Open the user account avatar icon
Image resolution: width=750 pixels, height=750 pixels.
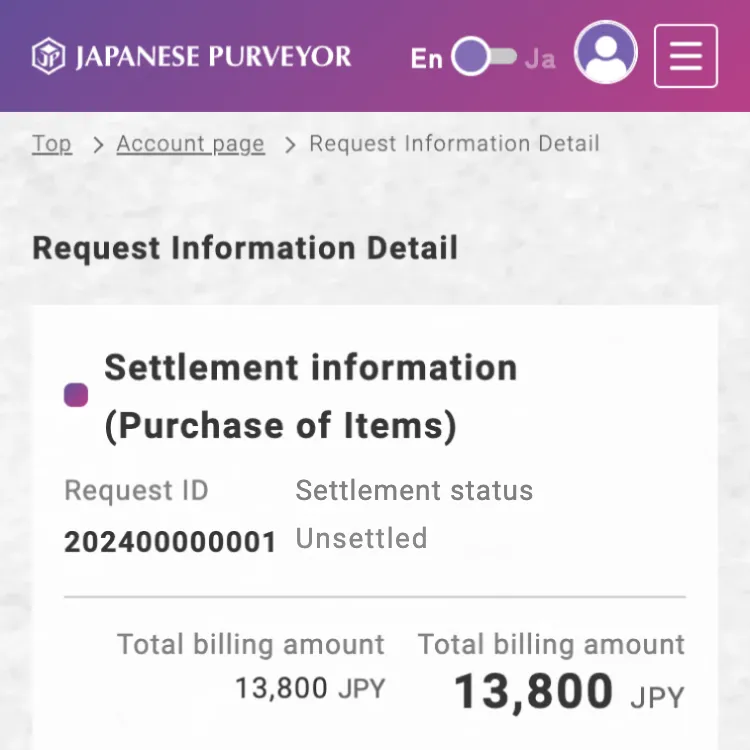click(x=606, y=52)
